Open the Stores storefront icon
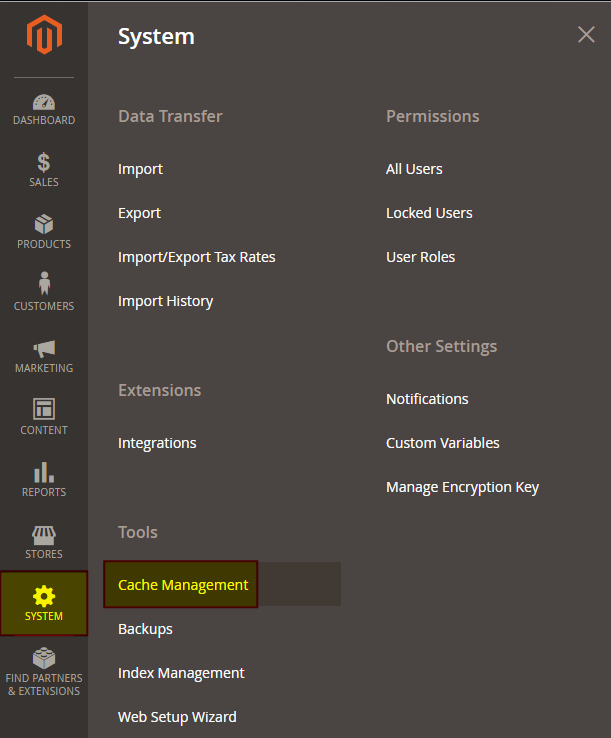The image size is (611, 738). pyautogui.click(x=44, y=535)
